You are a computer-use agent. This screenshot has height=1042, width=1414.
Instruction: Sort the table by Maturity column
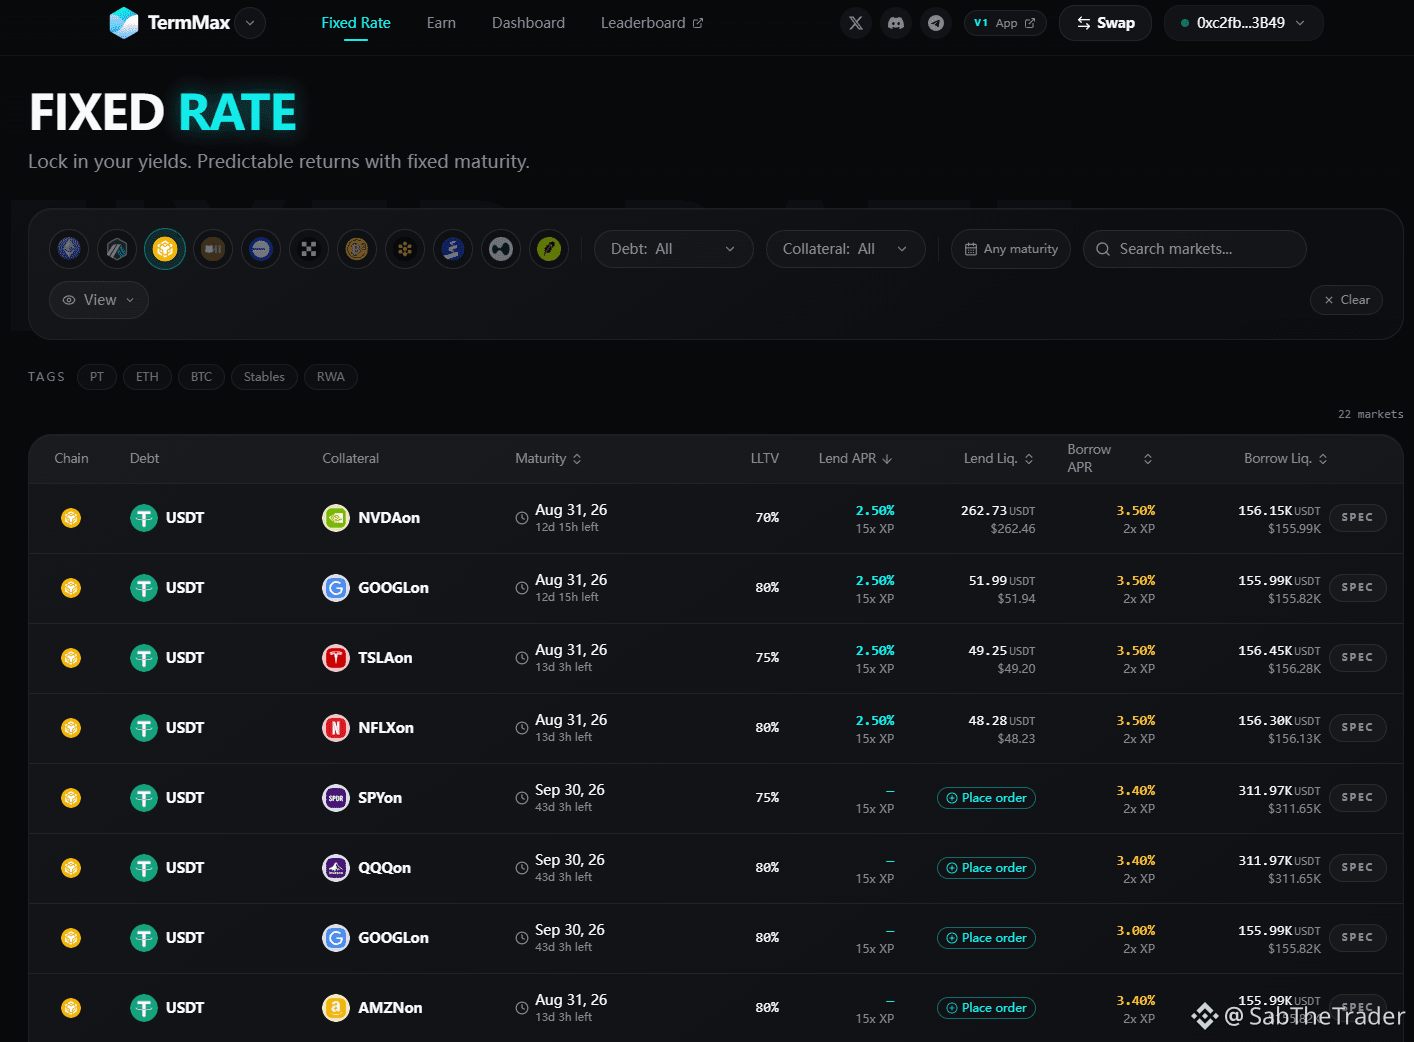tap(548, 459)
